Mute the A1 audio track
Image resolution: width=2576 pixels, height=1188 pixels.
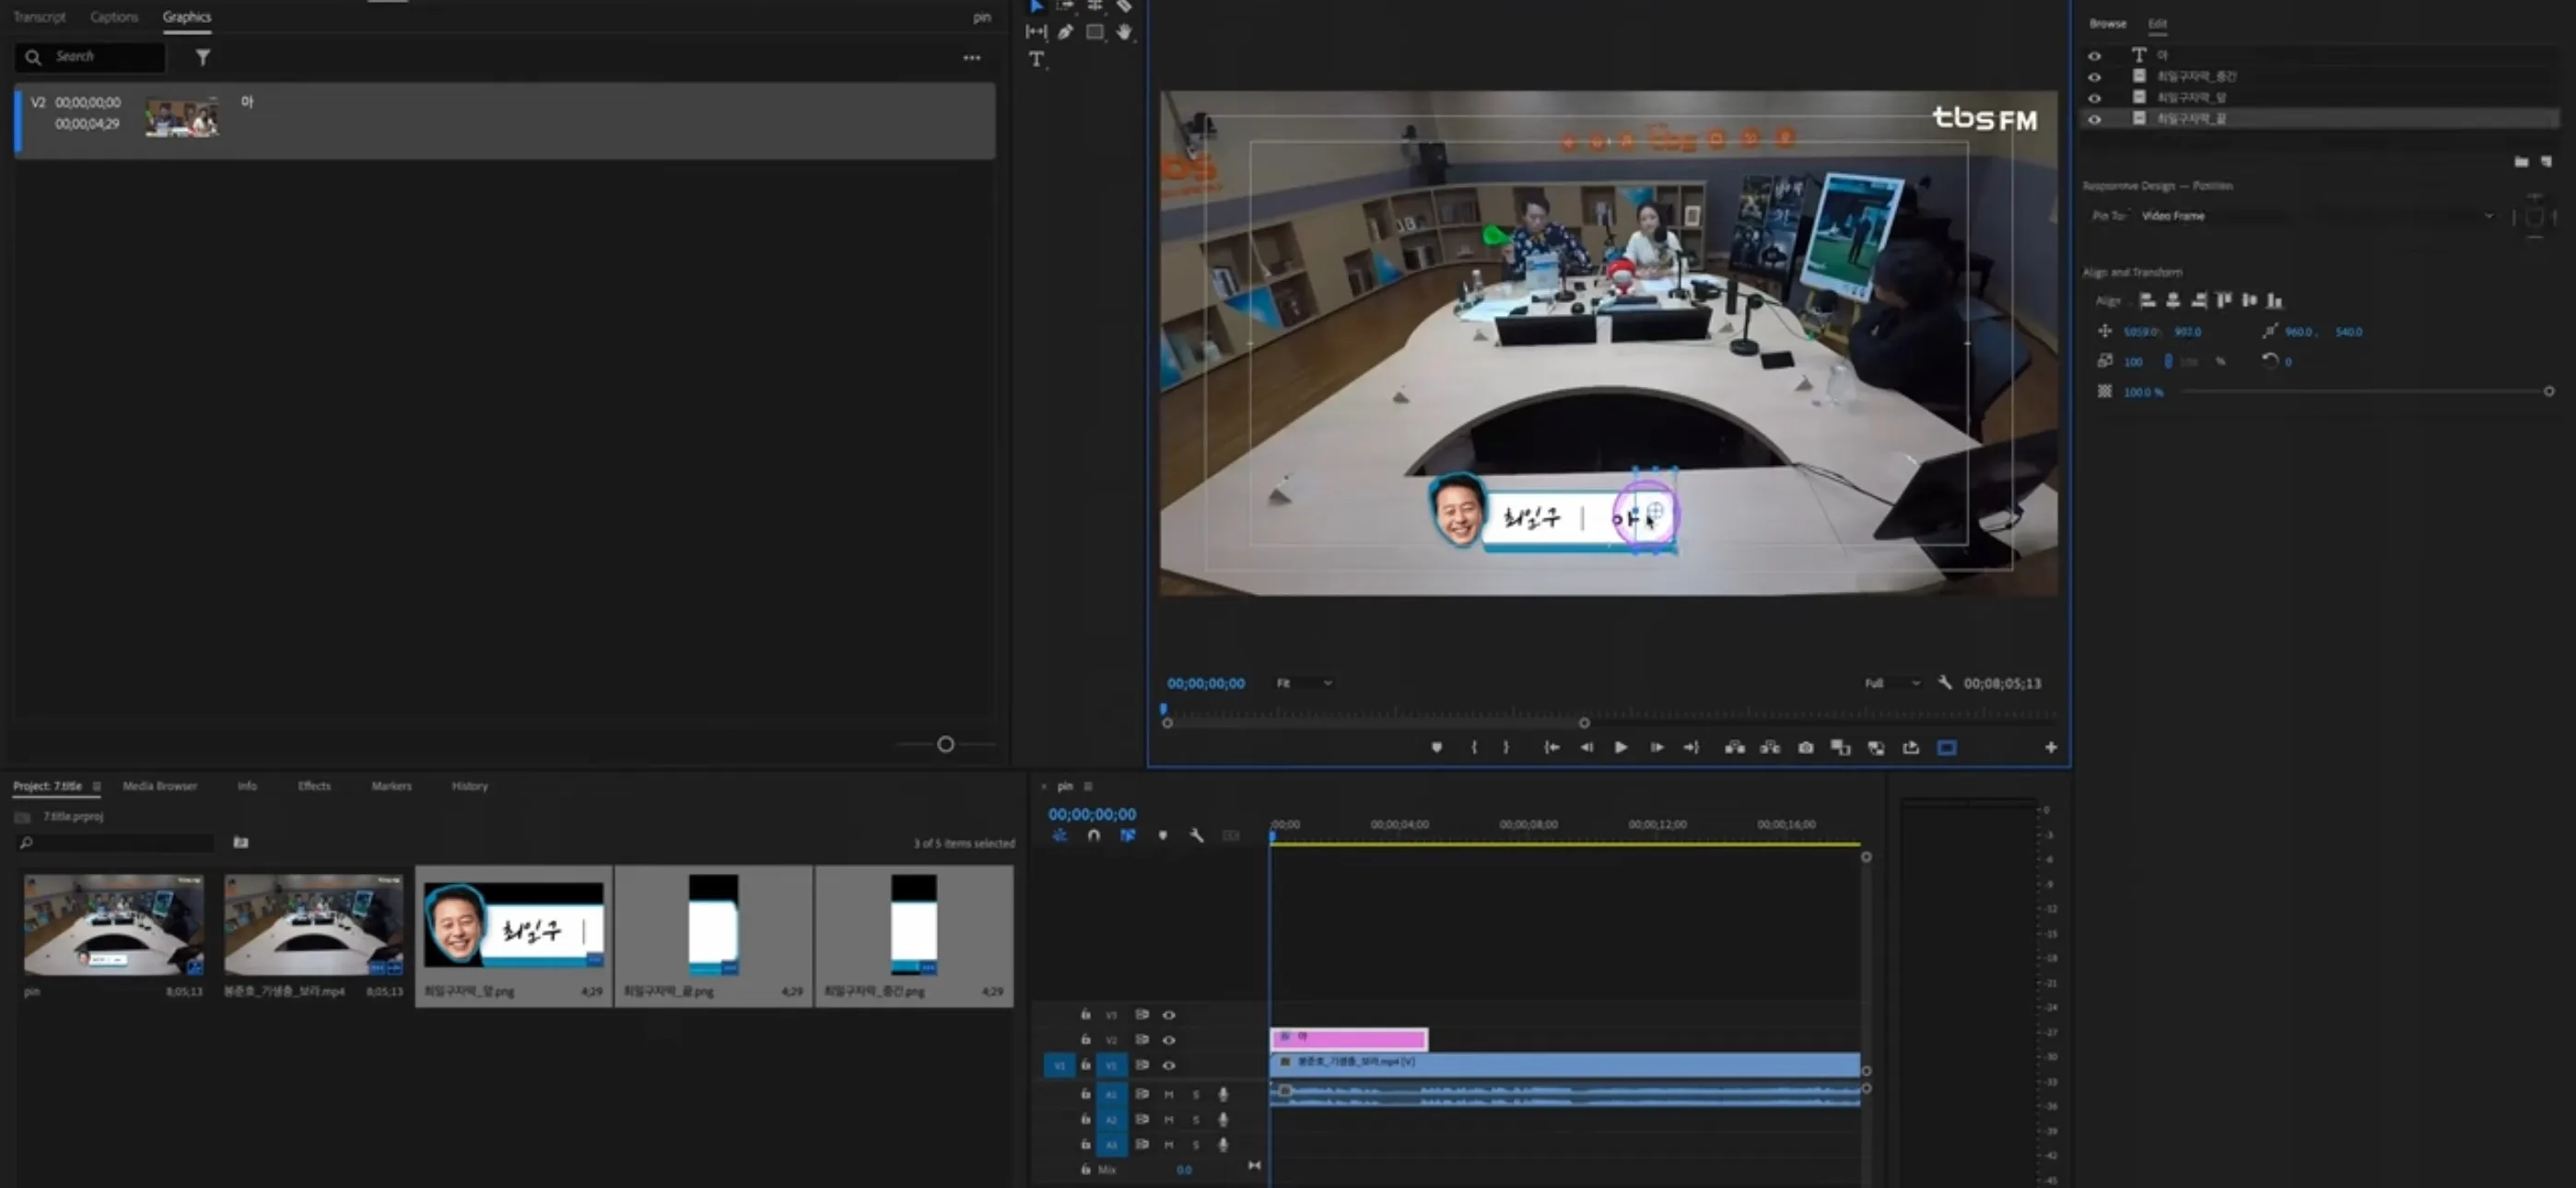[1168, 1094]
